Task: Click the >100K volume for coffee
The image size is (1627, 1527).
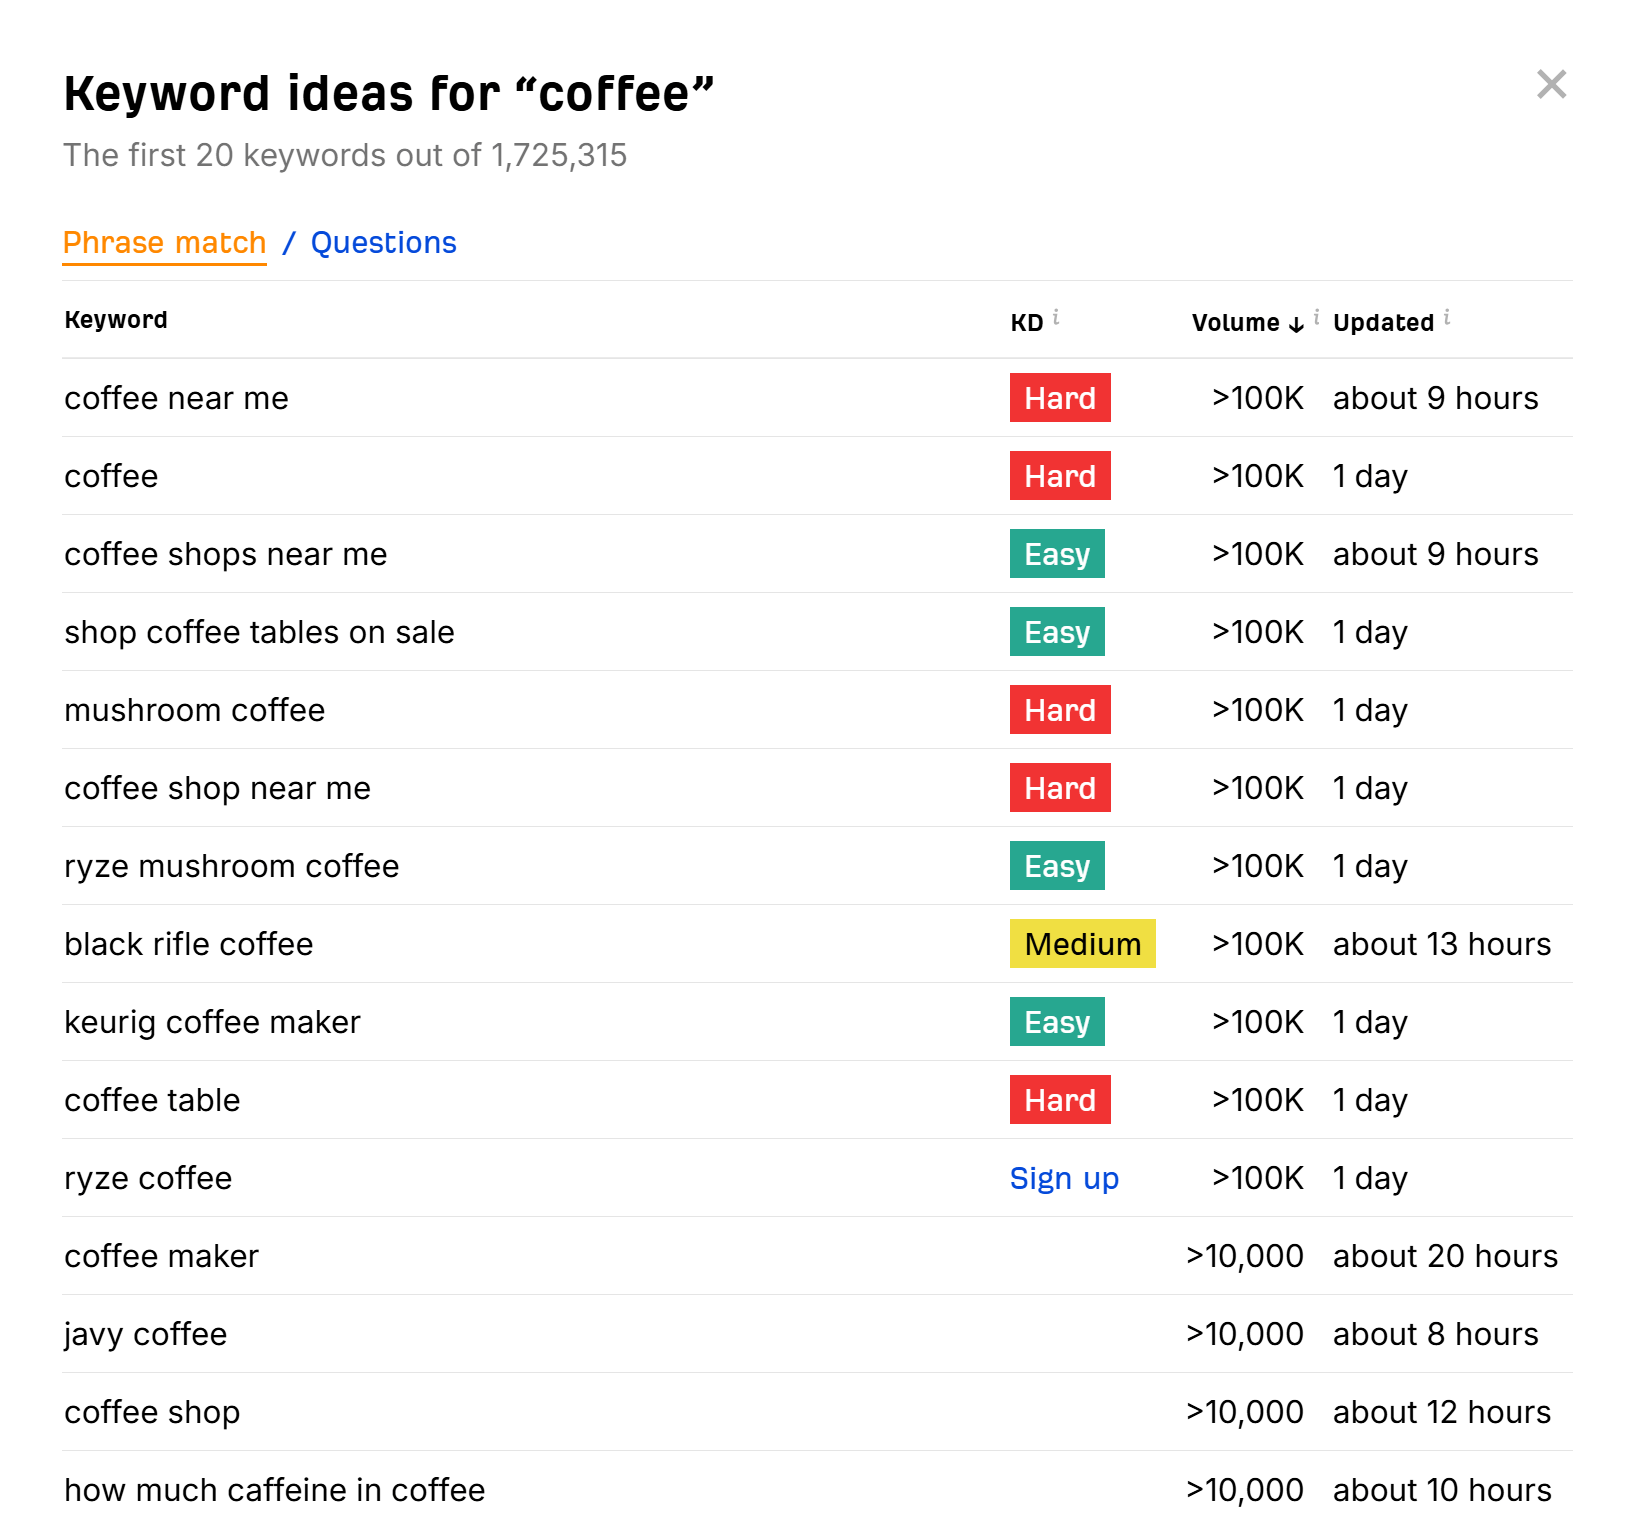Action: [x=1257, y=476]
